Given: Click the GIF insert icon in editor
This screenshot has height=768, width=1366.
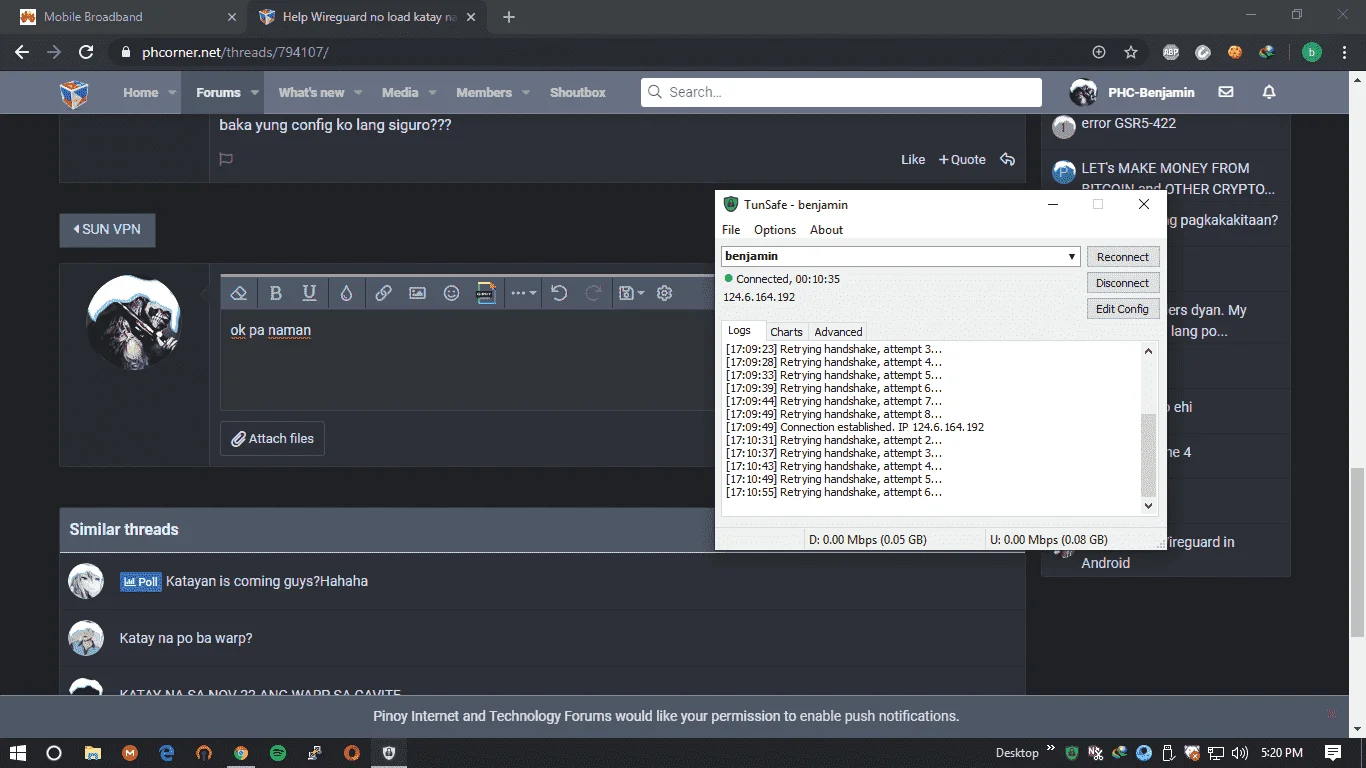Looking at the screenshot, I should point(486,293).
